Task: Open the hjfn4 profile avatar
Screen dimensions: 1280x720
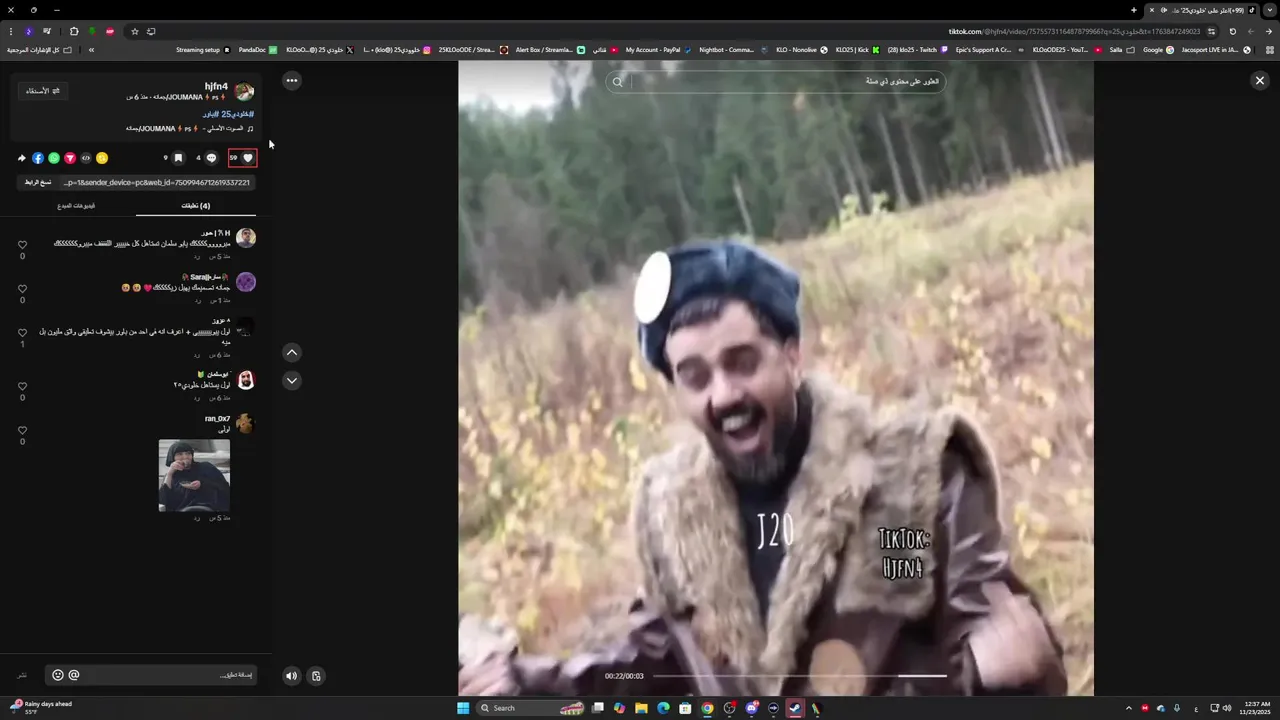Action: pos(244,92)
